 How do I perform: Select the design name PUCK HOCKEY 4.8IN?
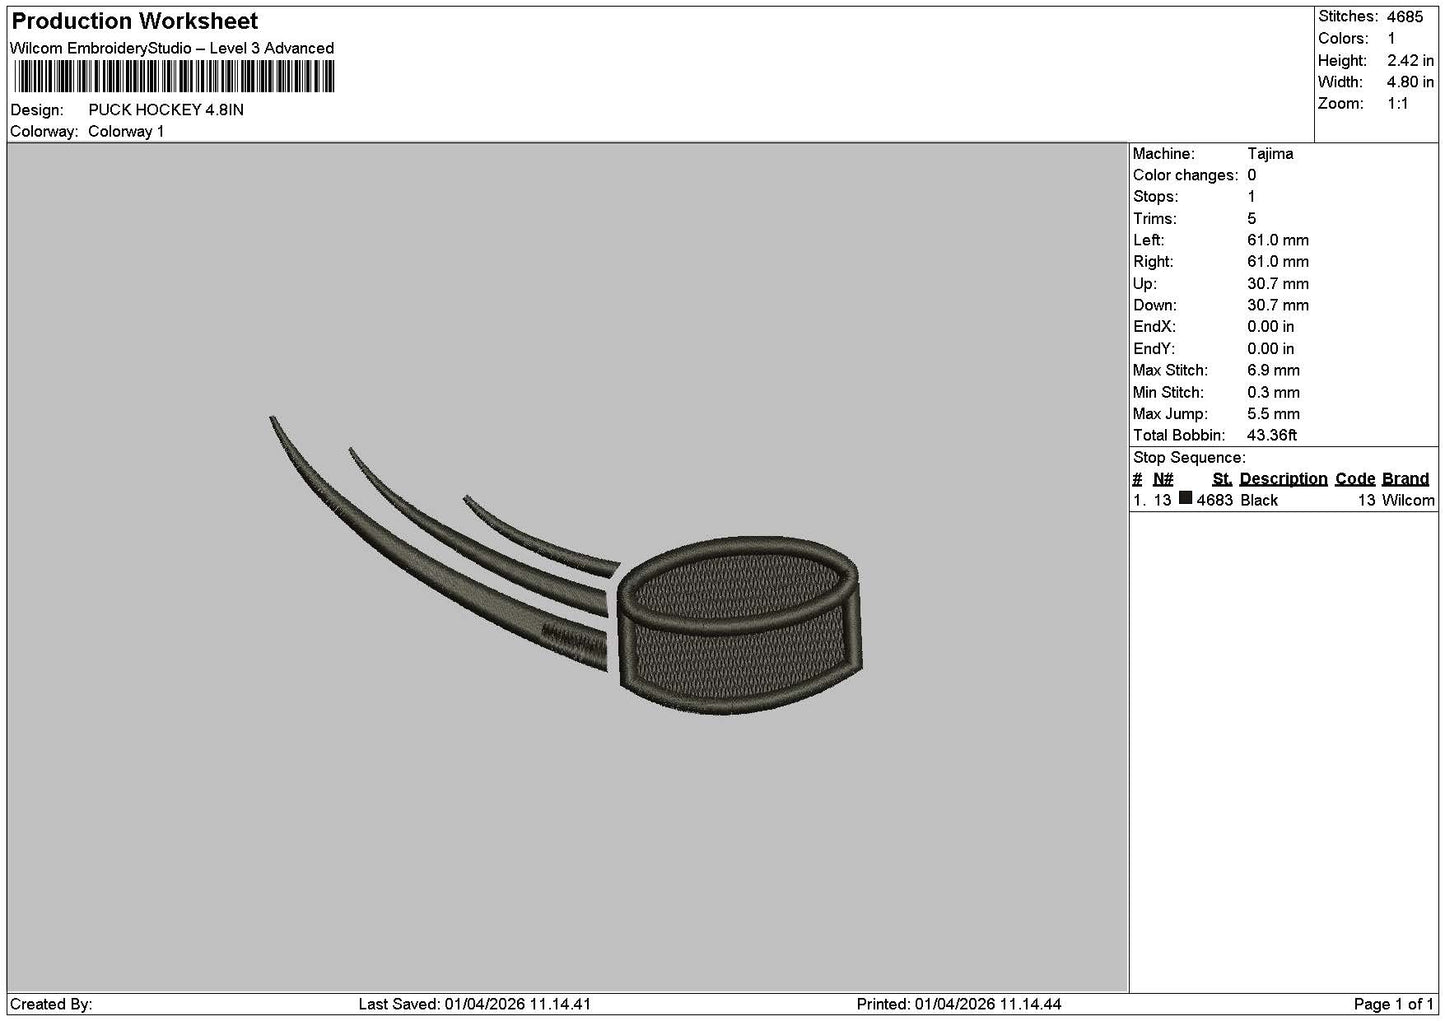pyautogui.click(x=166, y=110)
